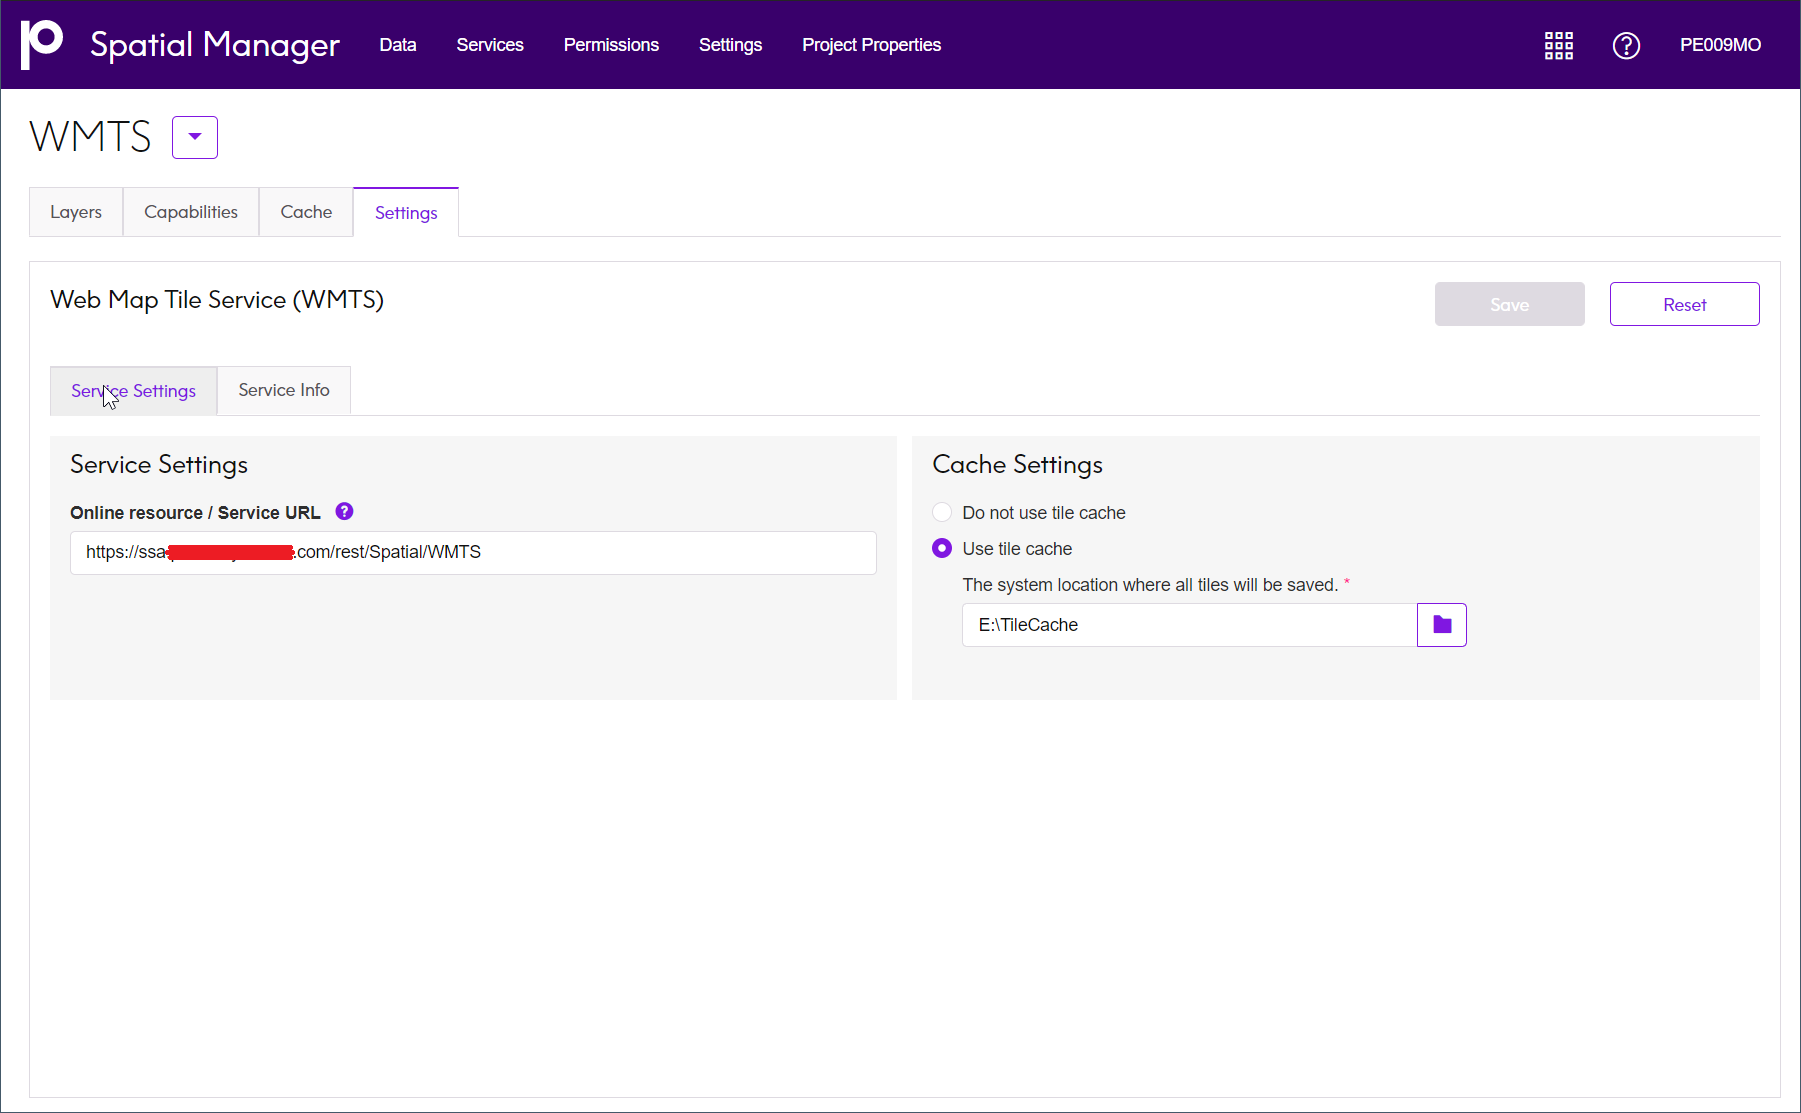Open the apps grid launcher
Viewport: 1801px width, 1113px height.
[x=1558, y=45]
